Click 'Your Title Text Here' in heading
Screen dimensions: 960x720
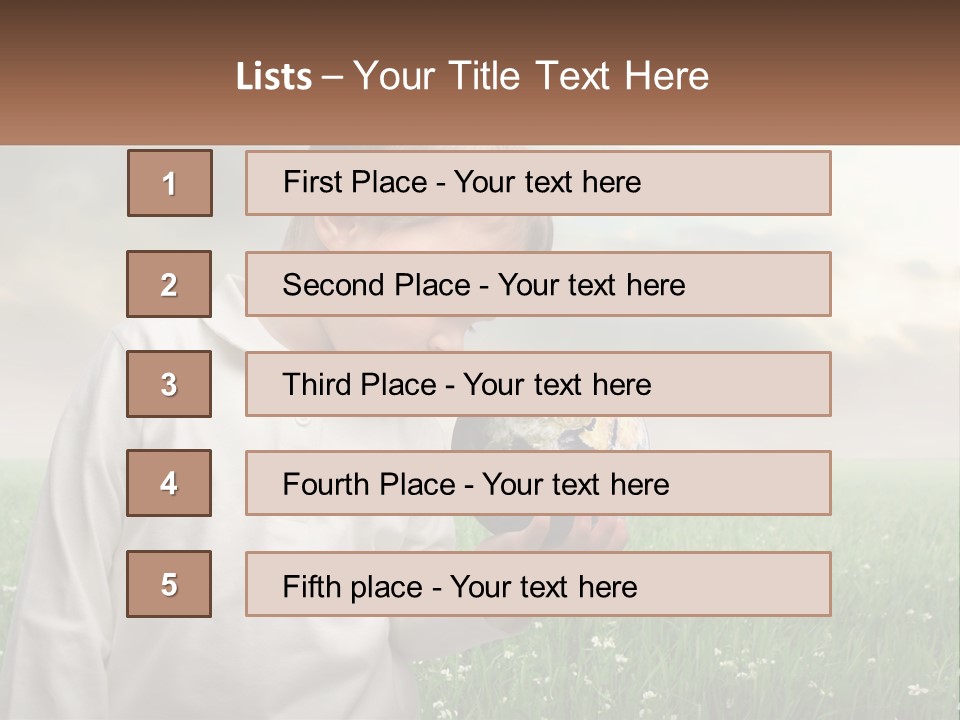[531, 76]
